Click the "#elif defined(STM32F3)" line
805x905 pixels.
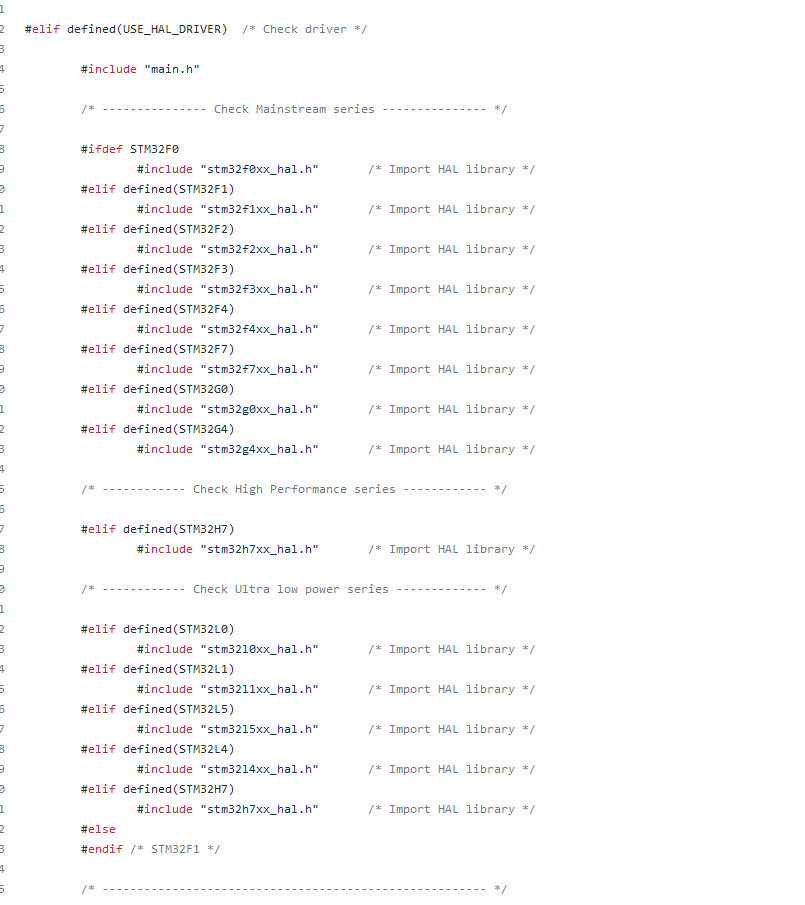coord(158,270)
